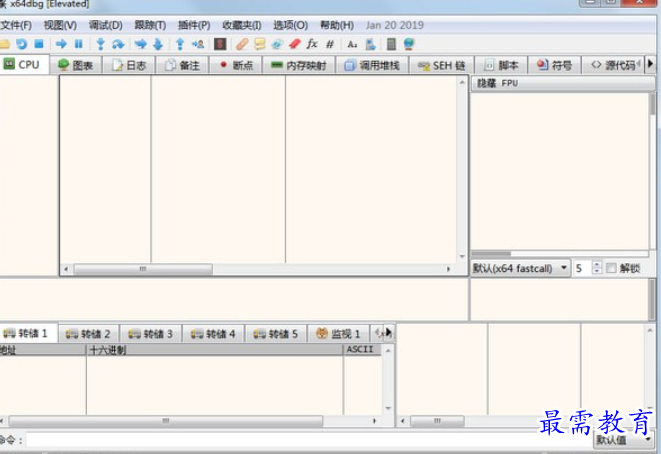This screenshot has width=661, height=454.
Task: Select the 转储 2 tab
Action: pyautogui.click(x=89, y=334)
